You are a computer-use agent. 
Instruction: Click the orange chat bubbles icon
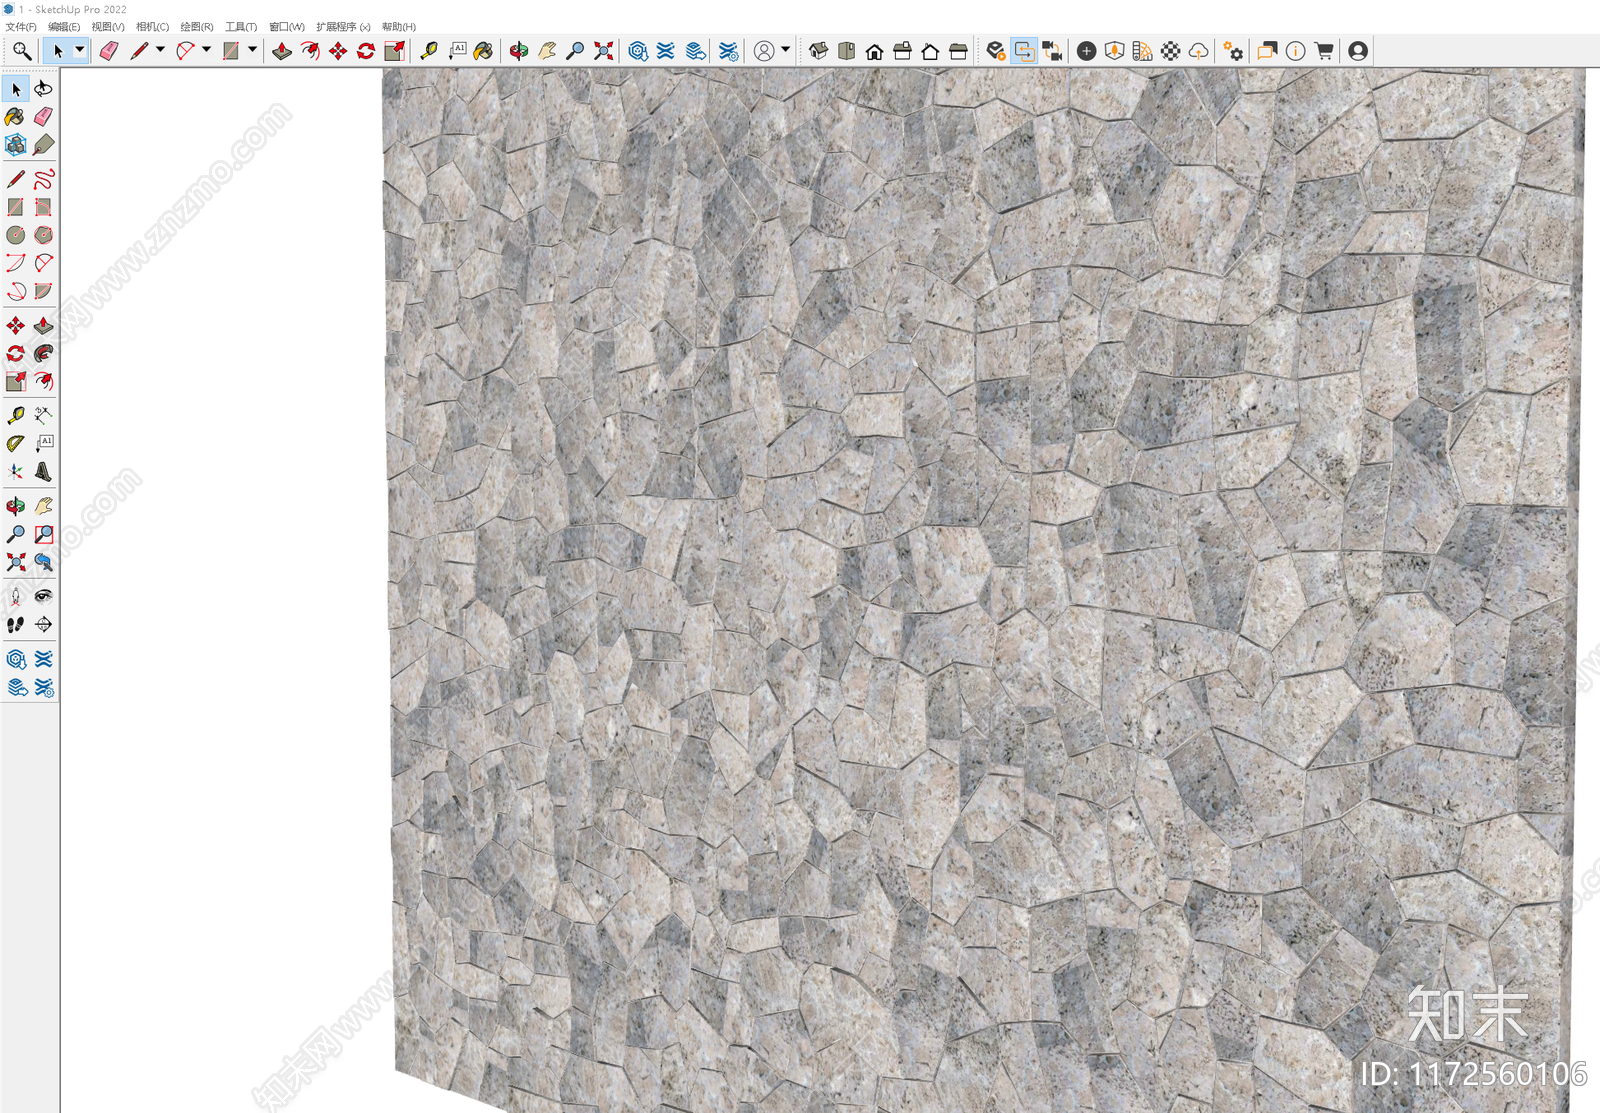[x=1267, y=51]
